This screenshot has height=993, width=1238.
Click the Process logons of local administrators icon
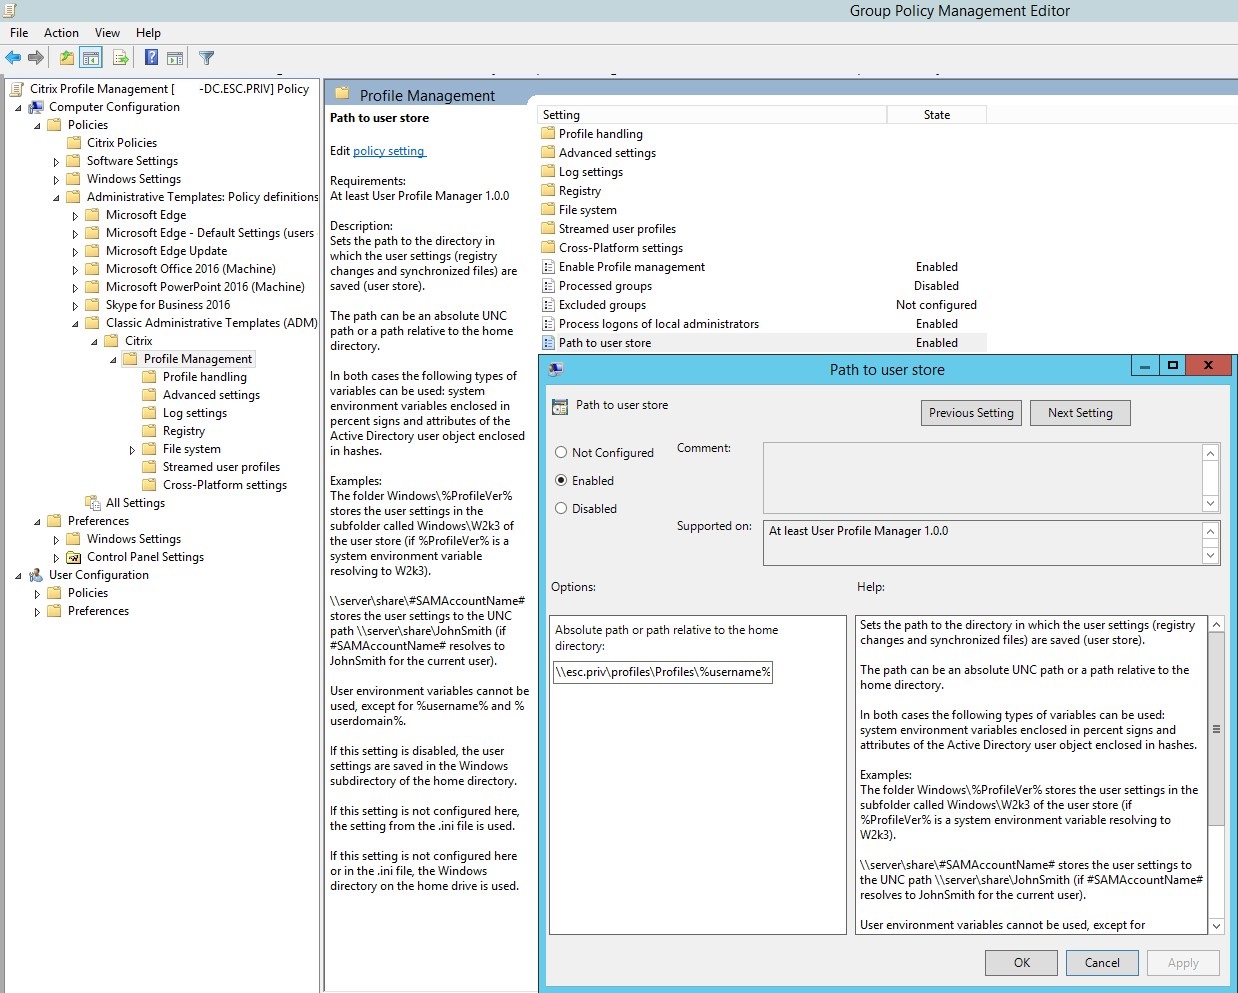pos(548,324)
